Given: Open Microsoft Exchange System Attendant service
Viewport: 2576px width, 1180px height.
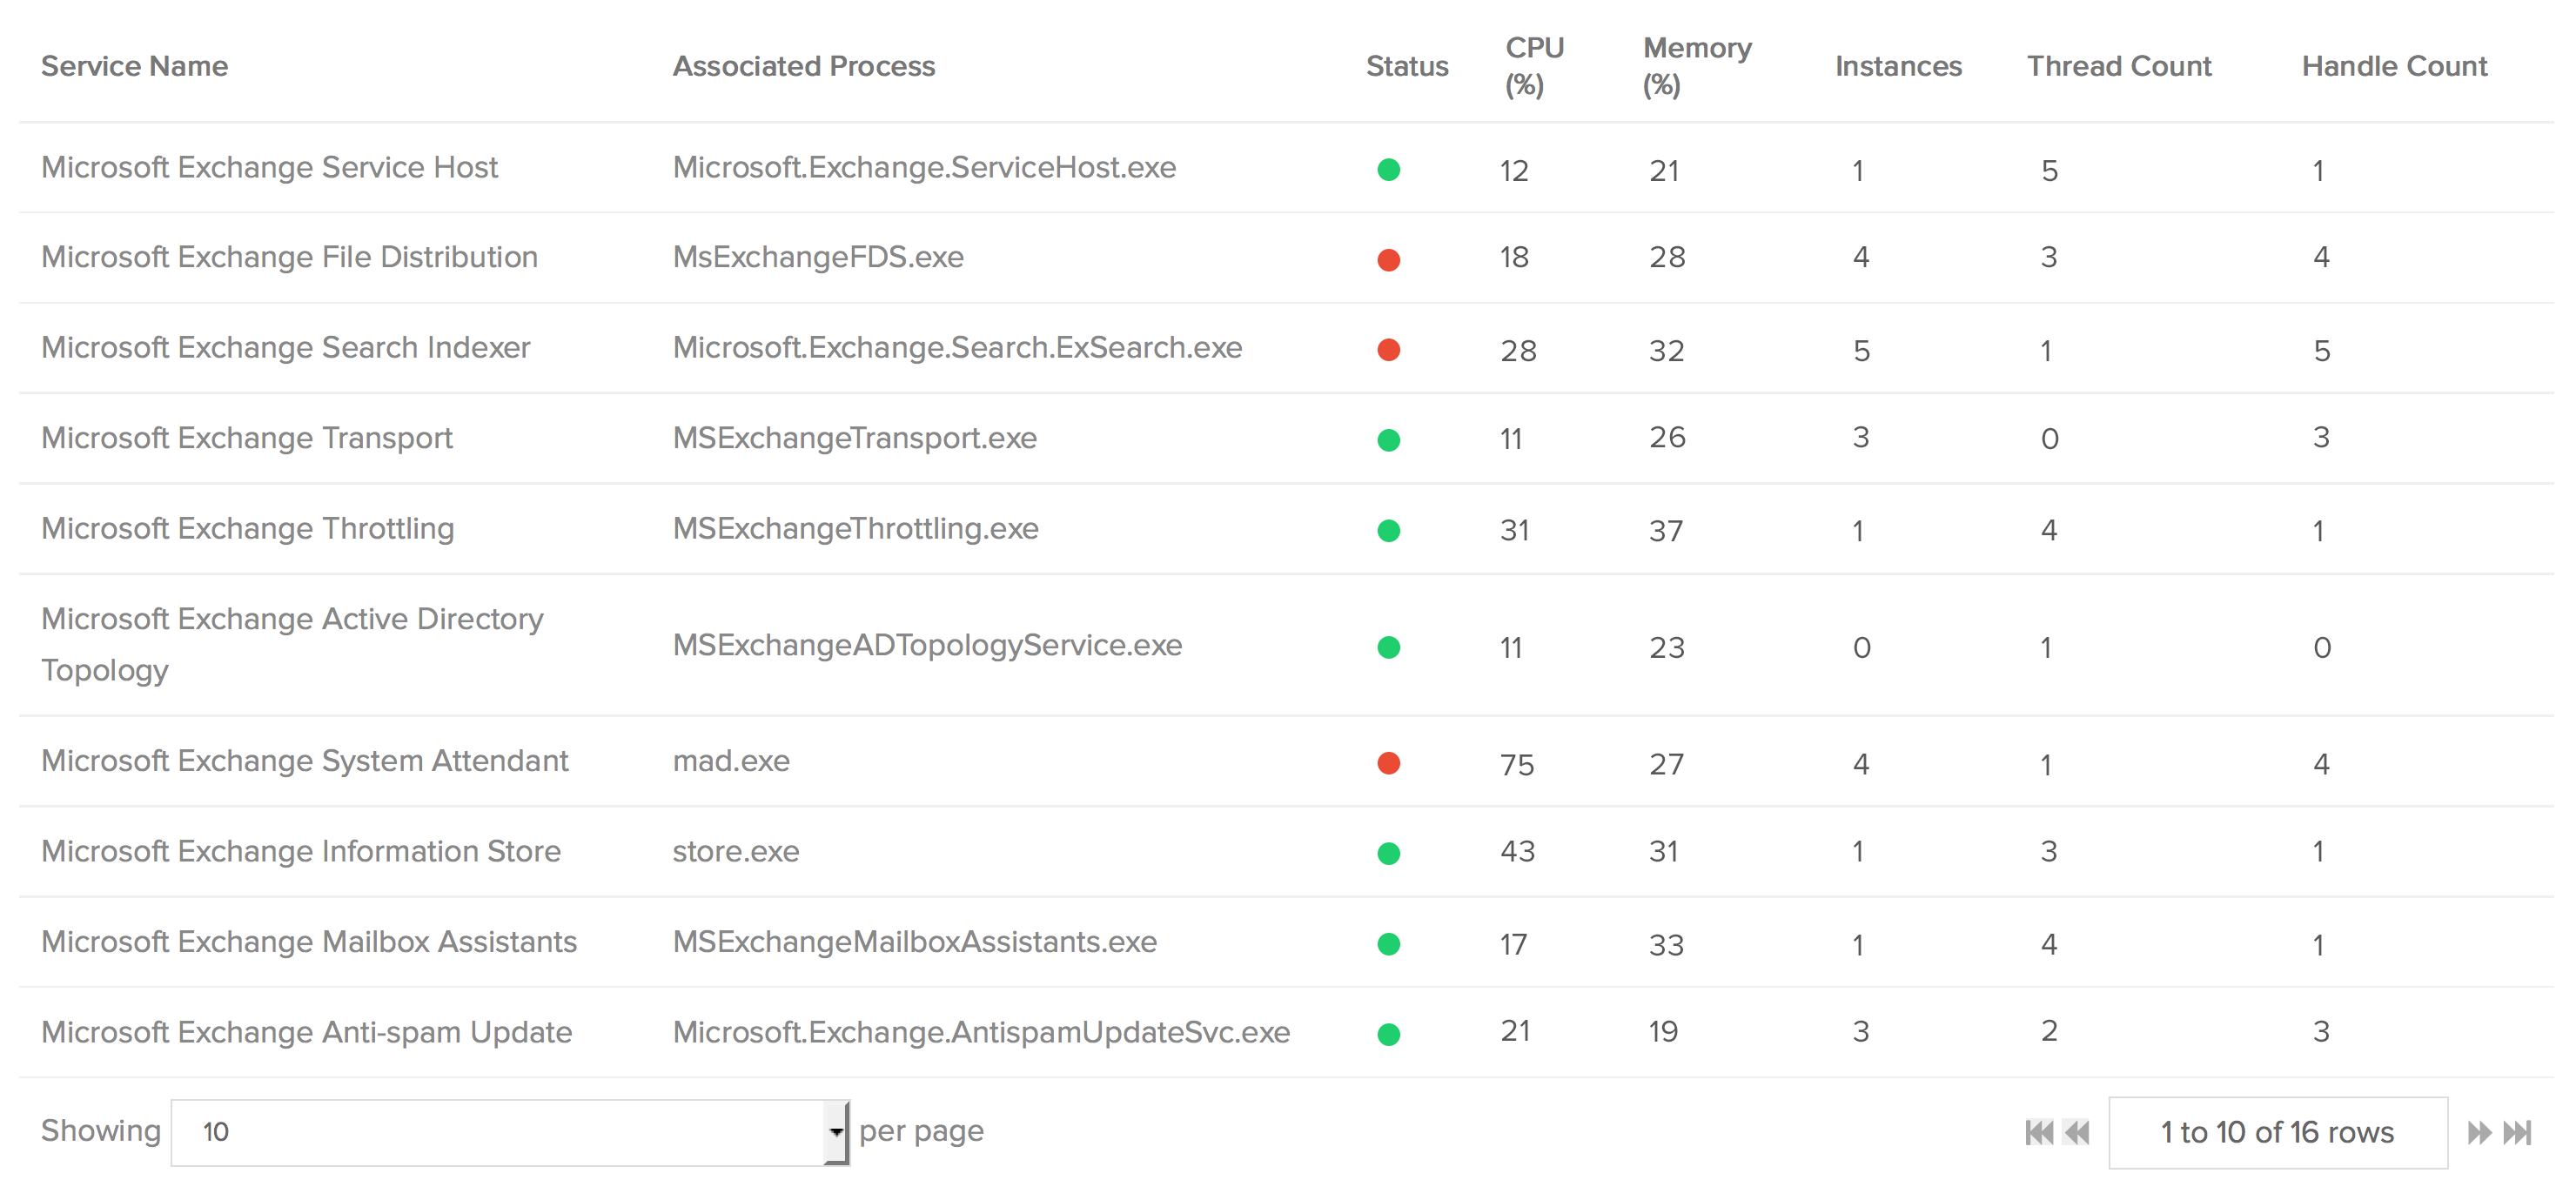Looking at the screenshot, I should coord(304,761).
